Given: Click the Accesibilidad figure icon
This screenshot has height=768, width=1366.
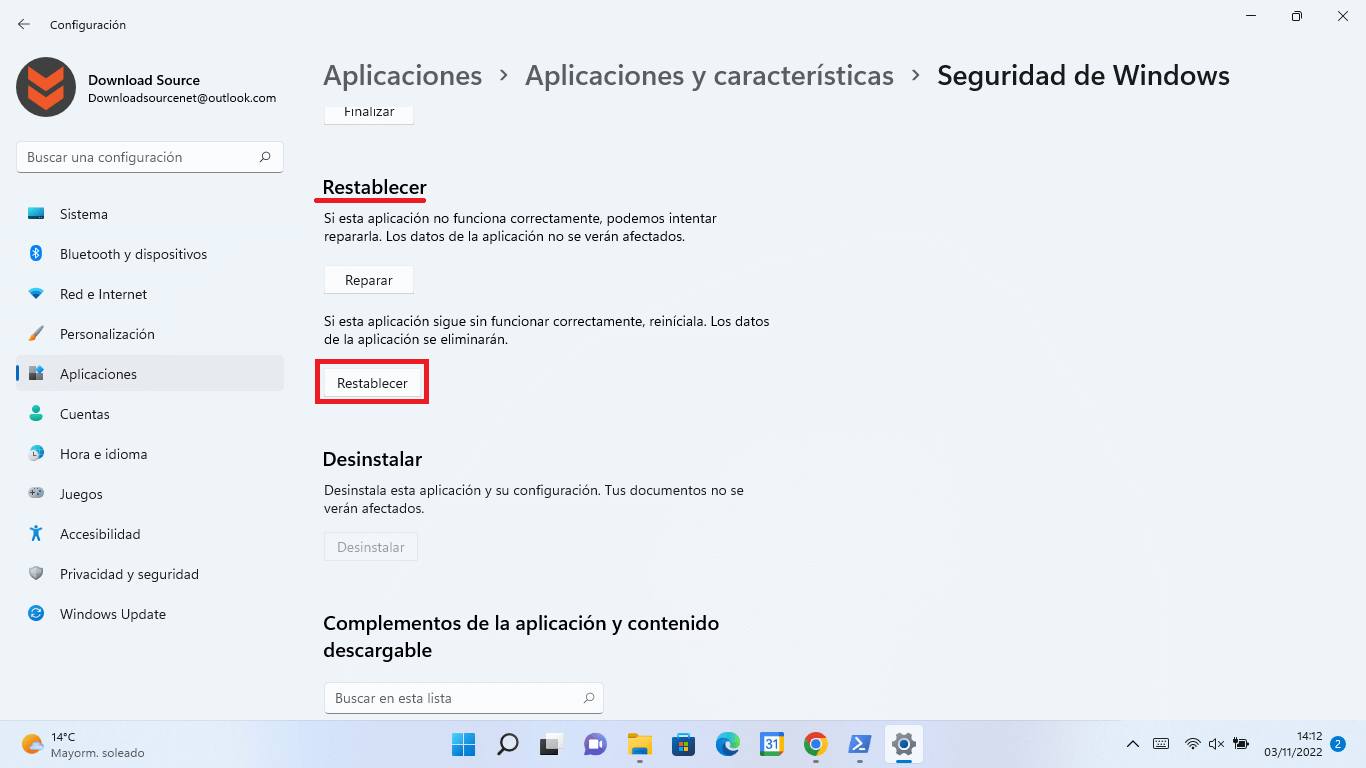Looking at the screenshot, I should [x=36, y=534].
